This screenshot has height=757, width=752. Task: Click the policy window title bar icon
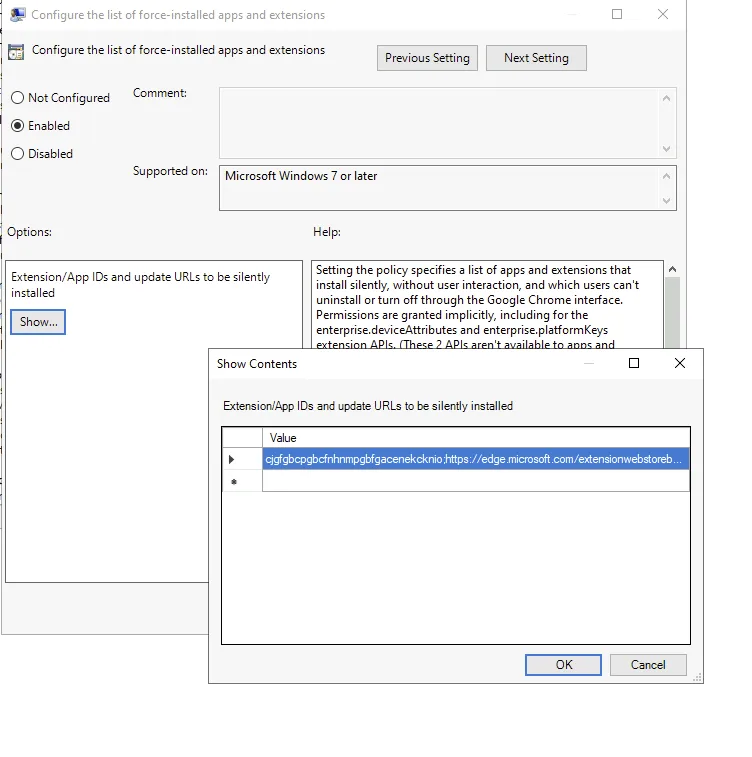(x=18, y=14)
